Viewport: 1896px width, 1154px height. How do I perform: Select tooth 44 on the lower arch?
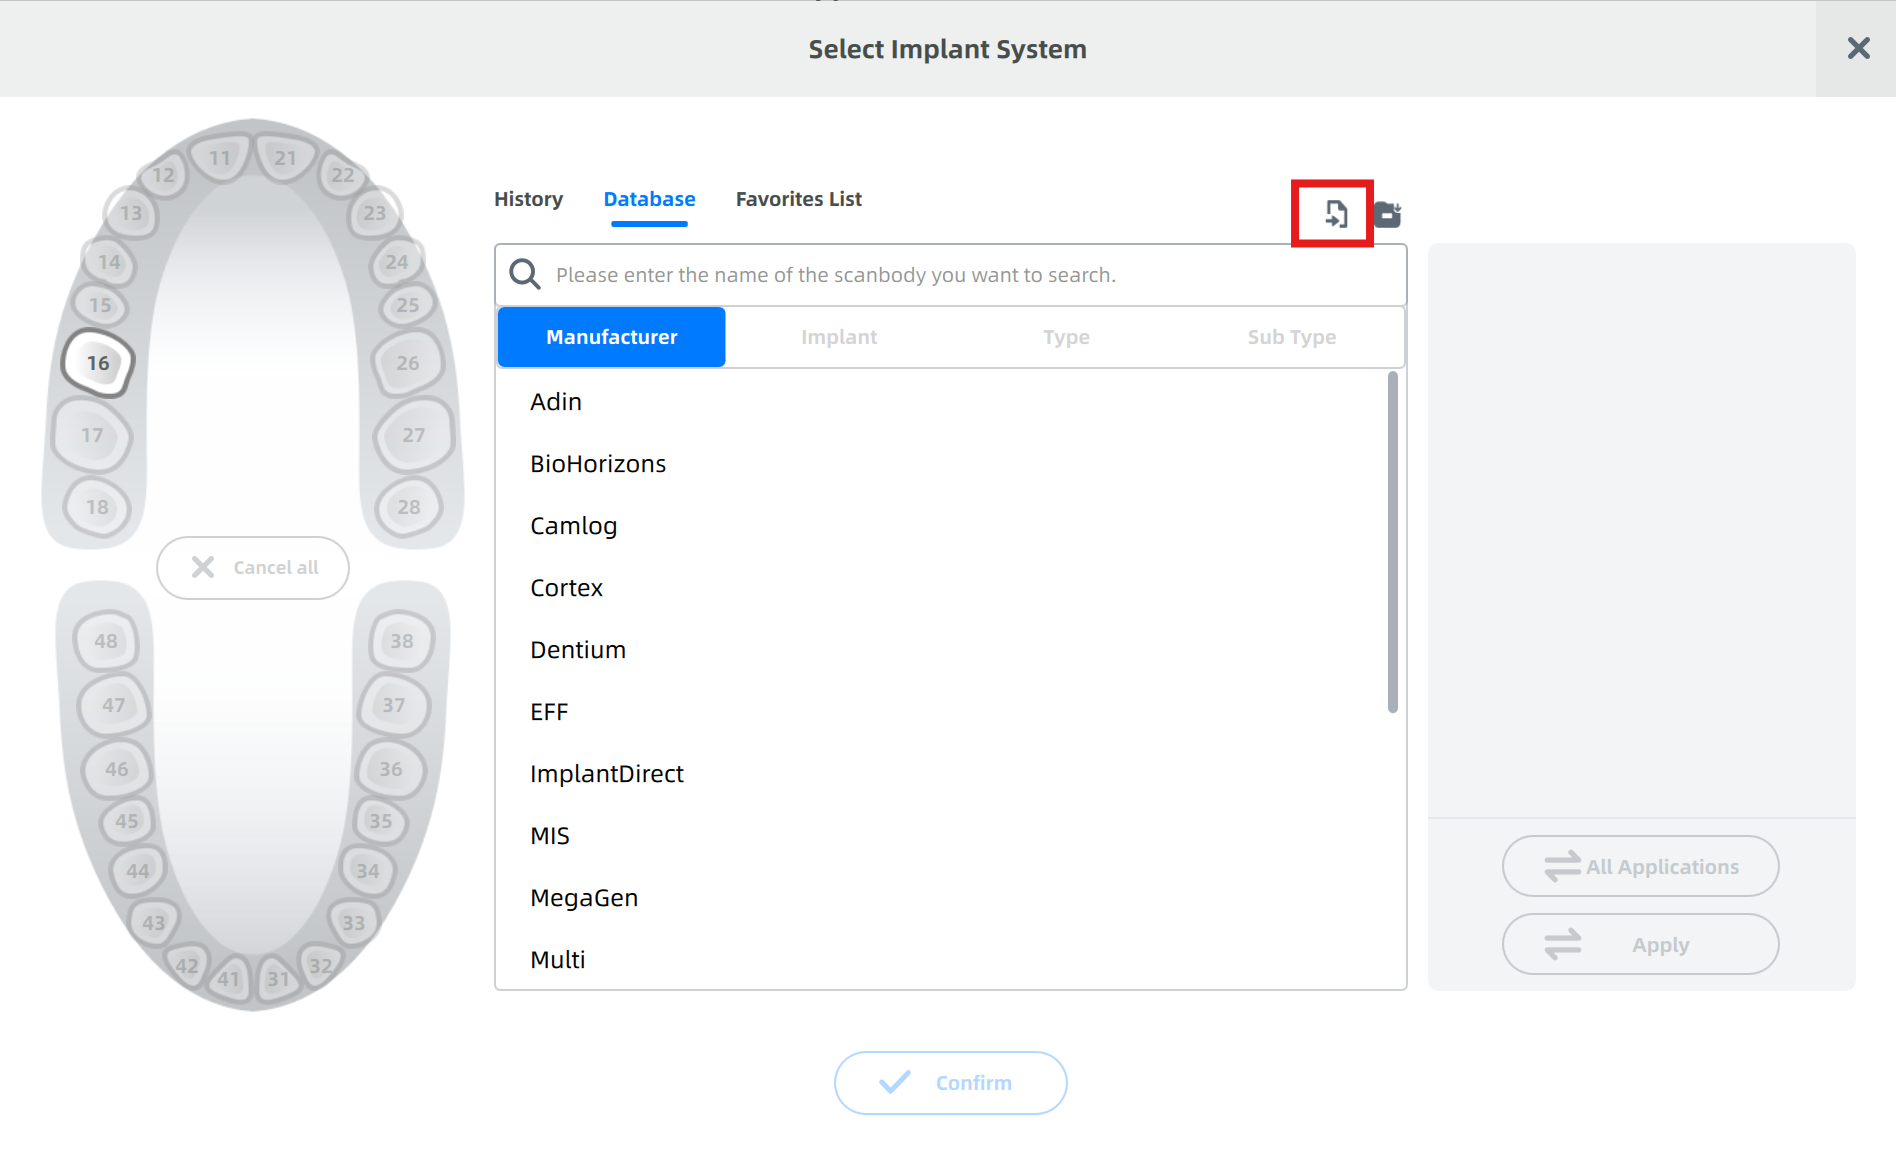point(138,871)
